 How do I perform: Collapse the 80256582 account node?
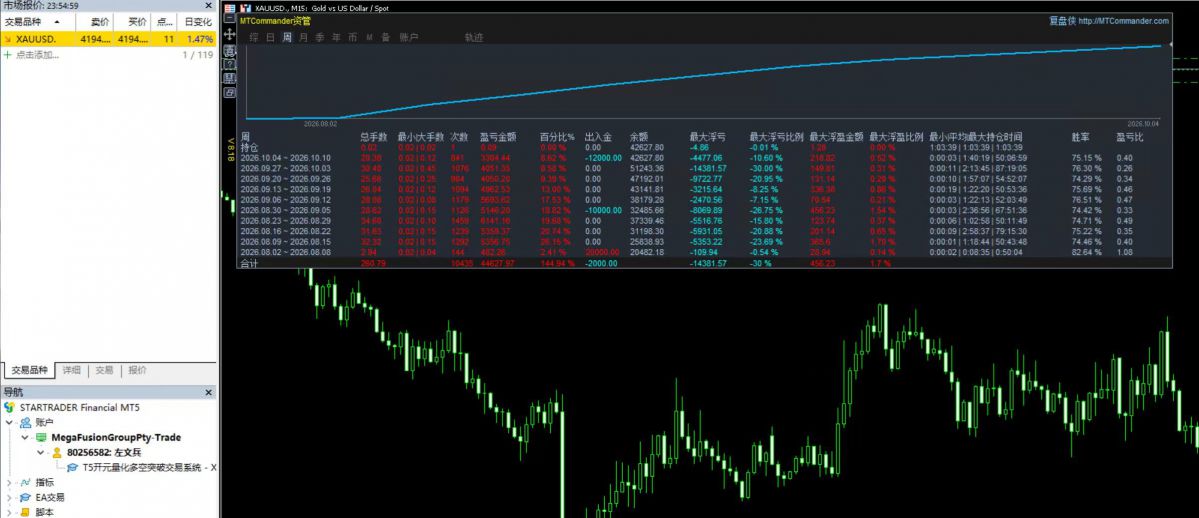(x=41, y=452)
